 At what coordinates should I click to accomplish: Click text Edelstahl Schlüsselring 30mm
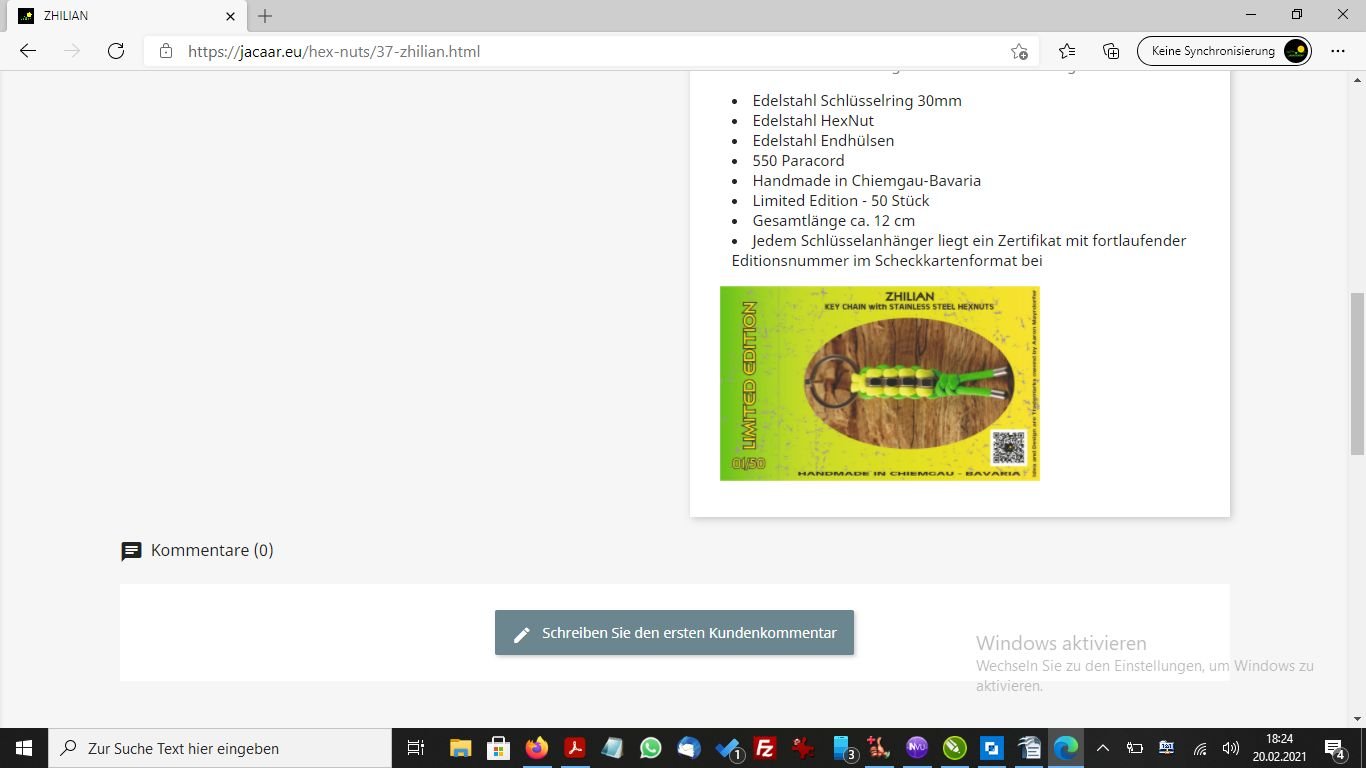pos(857,100)
